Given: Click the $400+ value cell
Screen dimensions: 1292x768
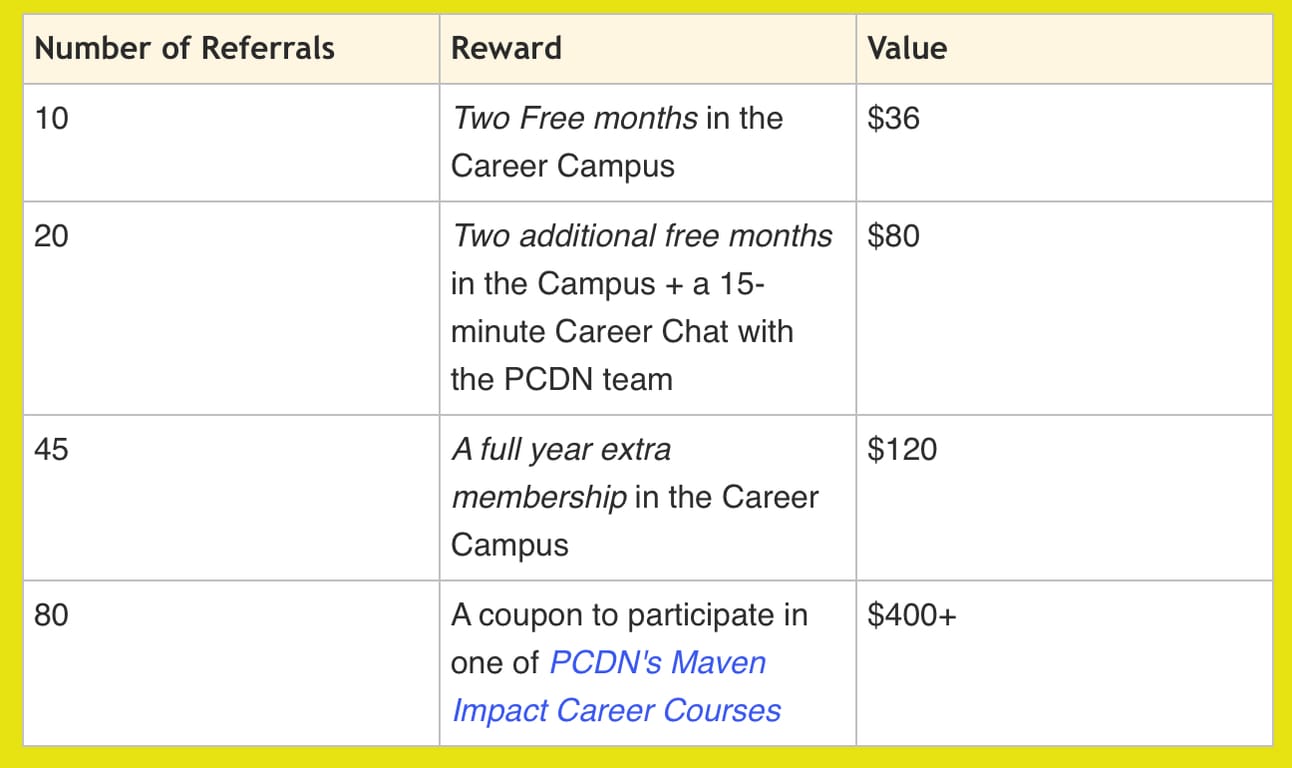Looking at the screenshot, I should (912, 615).
